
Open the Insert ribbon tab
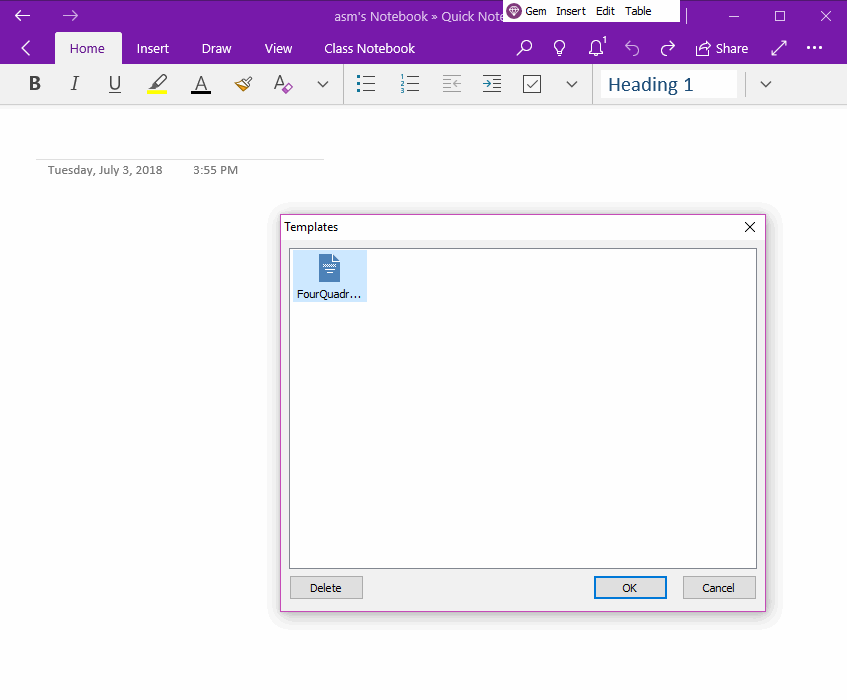152,49
